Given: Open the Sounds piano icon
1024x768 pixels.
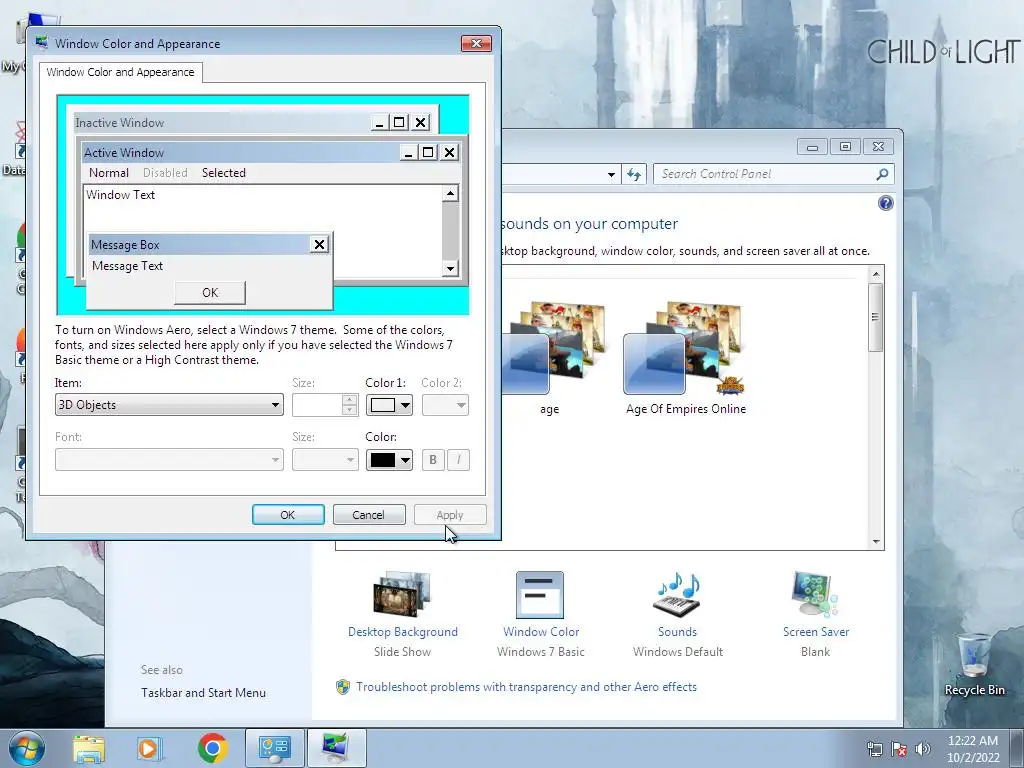Looking at the screenshot, I should tap(677, 594).
